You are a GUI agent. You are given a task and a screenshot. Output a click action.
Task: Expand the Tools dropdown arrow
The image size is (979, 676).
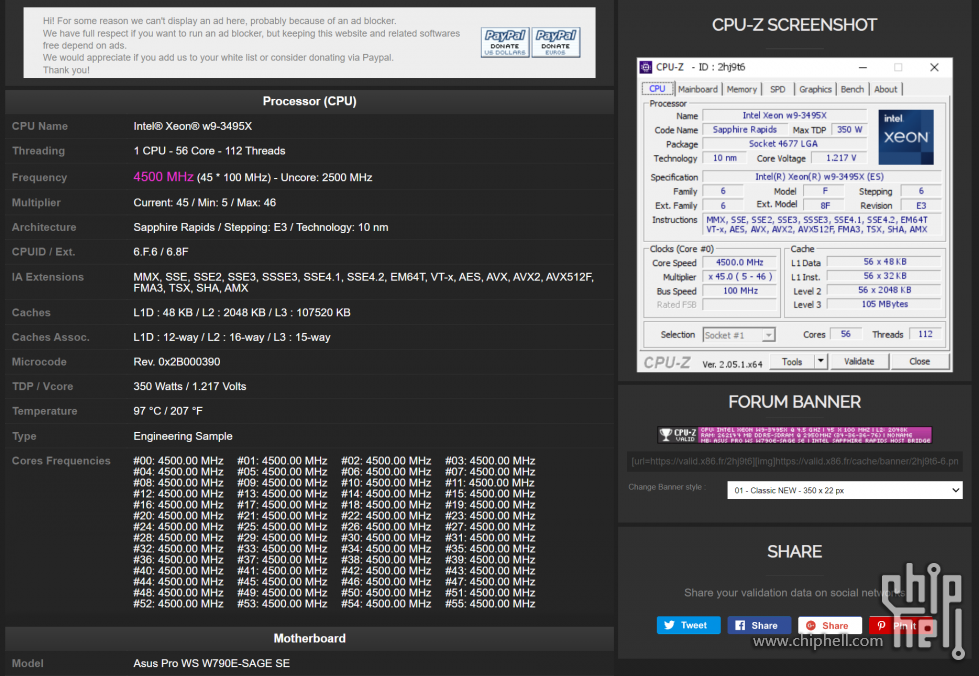pos(821,361)
